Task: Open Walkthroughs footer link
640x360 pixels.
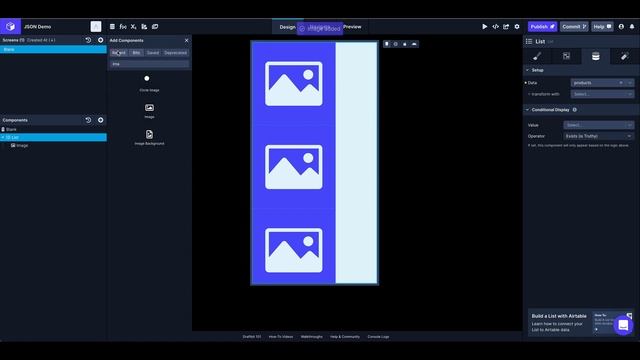Action: point(311,337)
